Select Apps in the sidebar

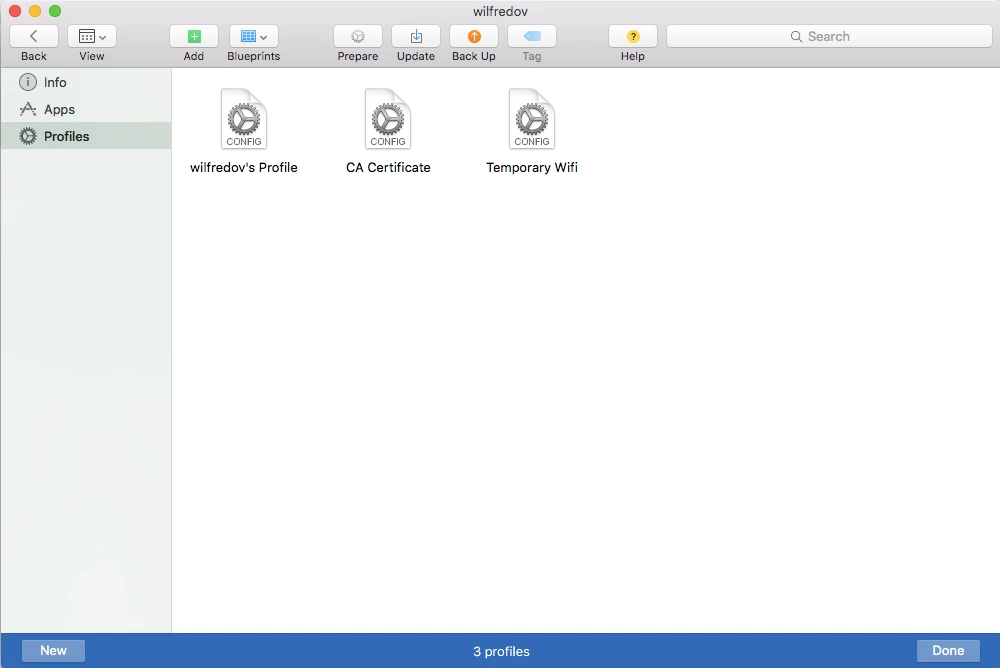[x=86, y=109]
